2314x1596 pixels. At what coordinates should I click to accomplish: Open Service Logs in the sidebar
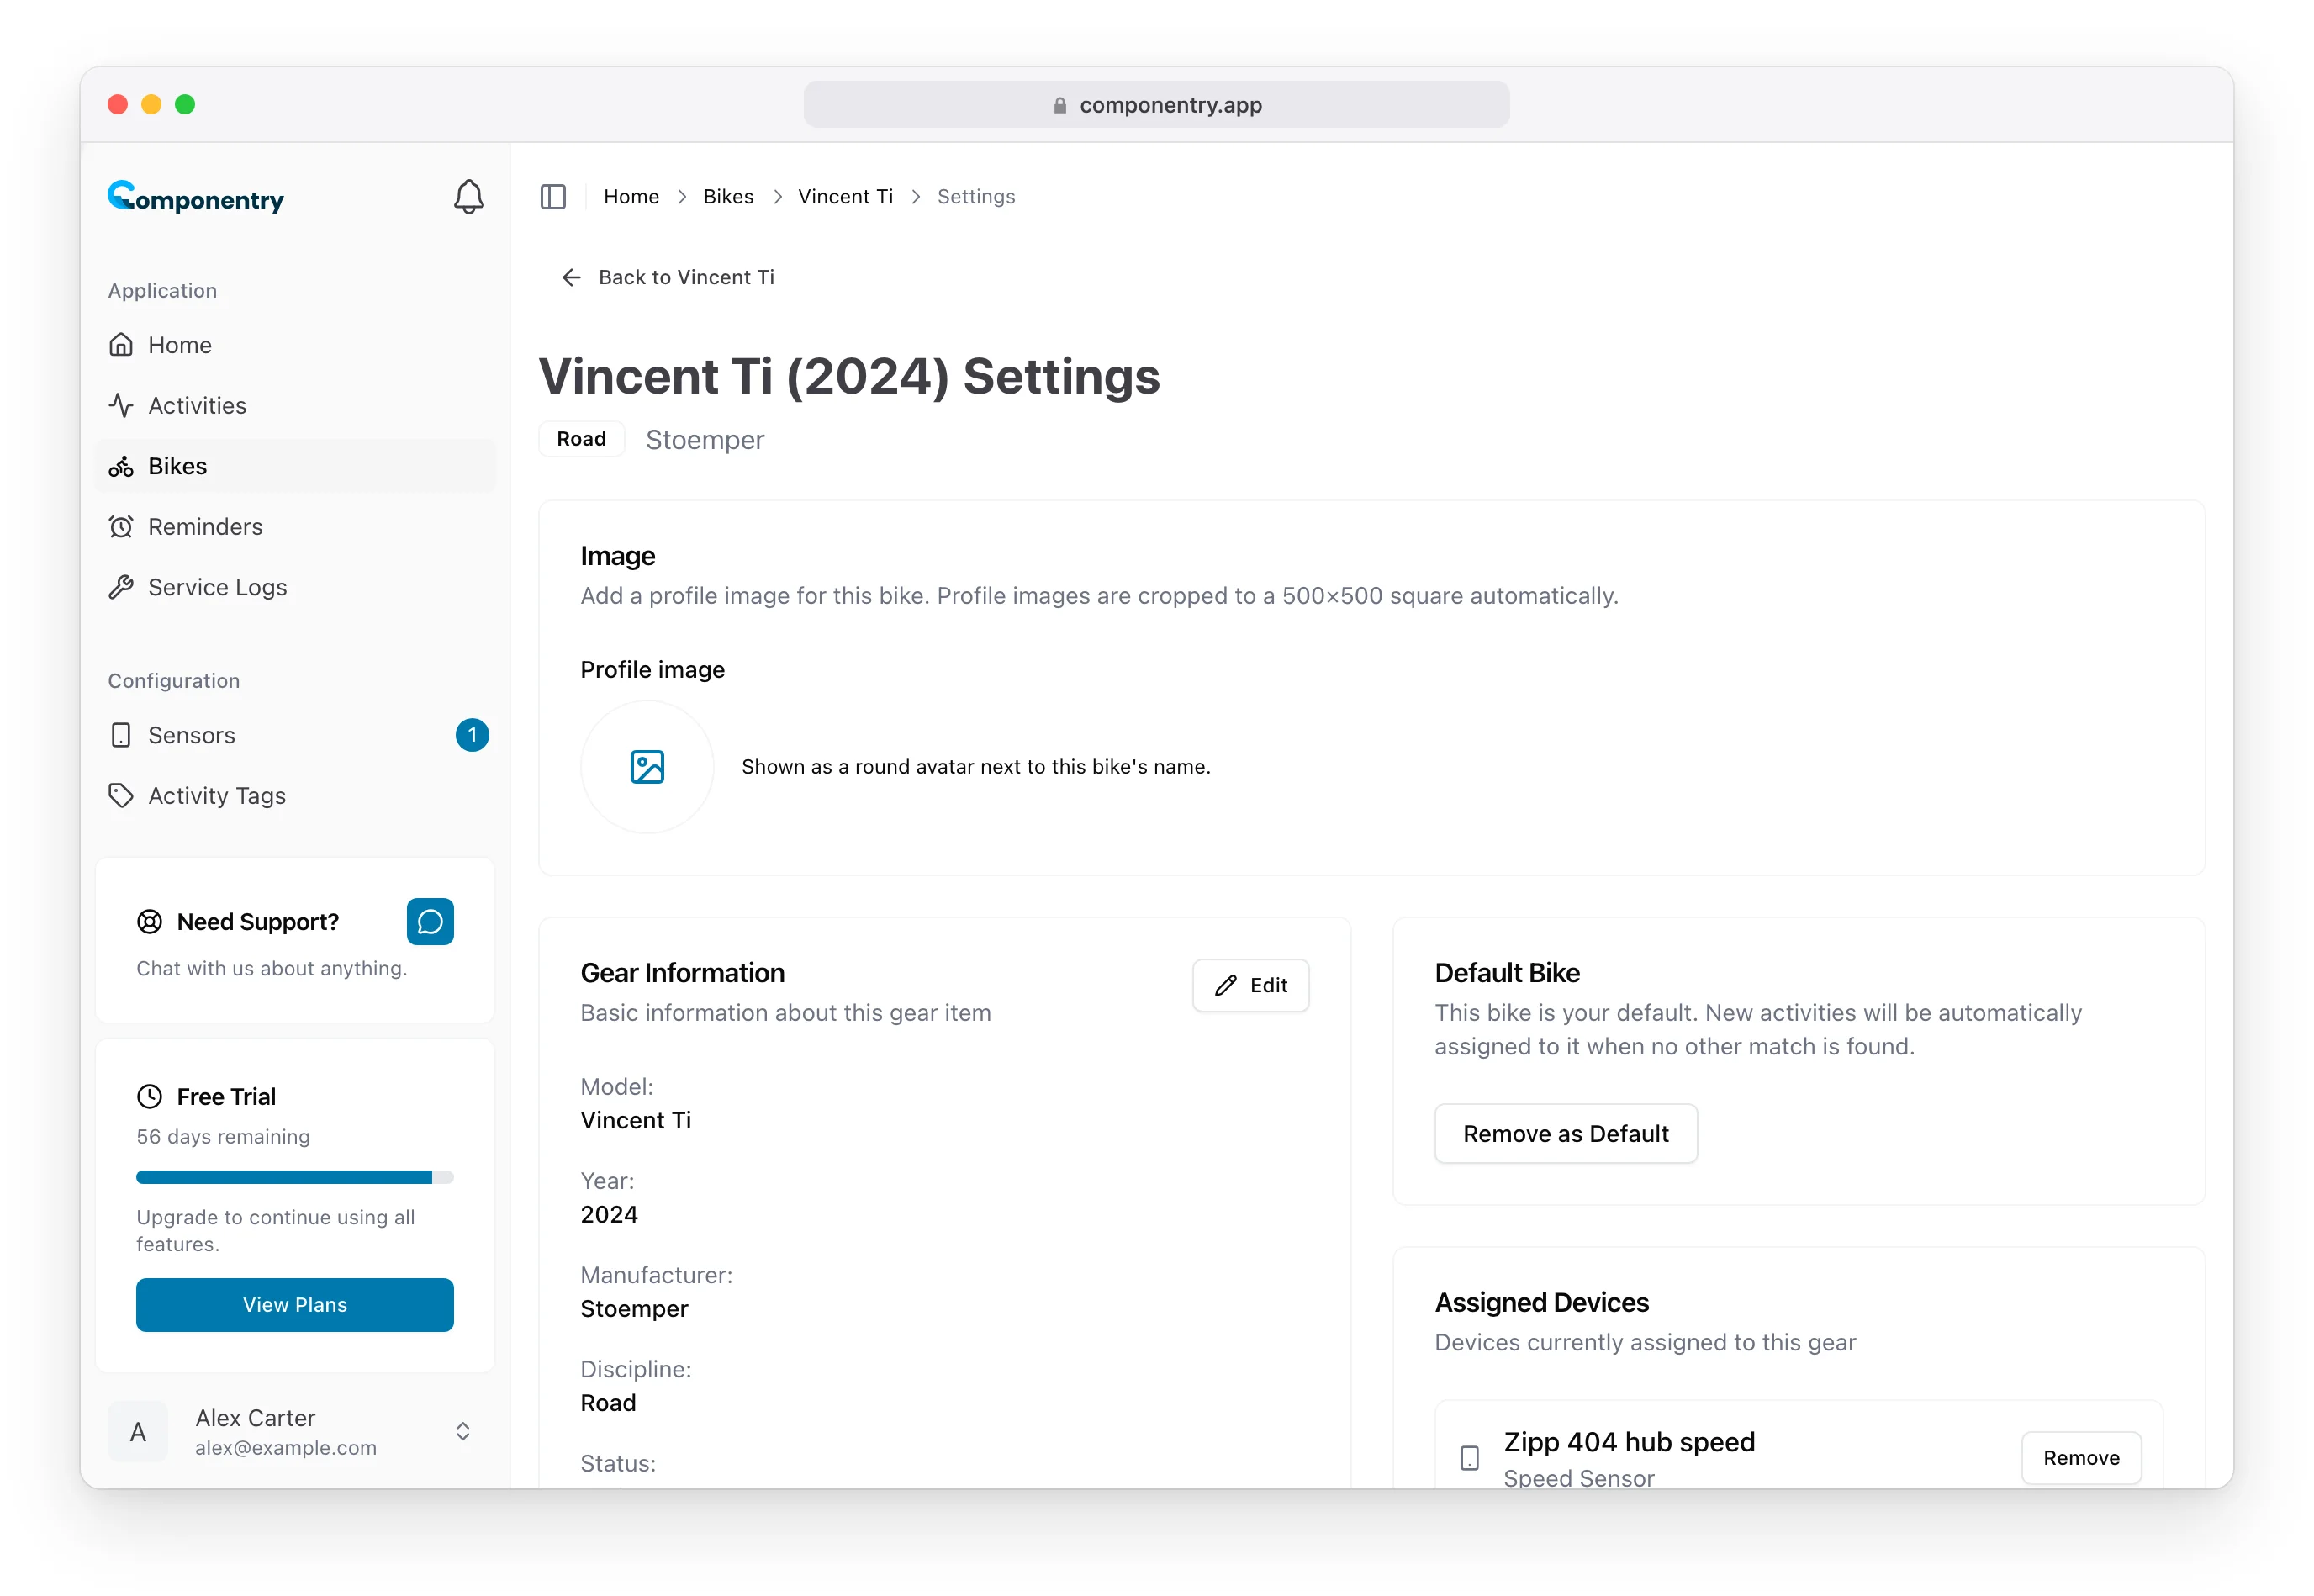(295, 587)
